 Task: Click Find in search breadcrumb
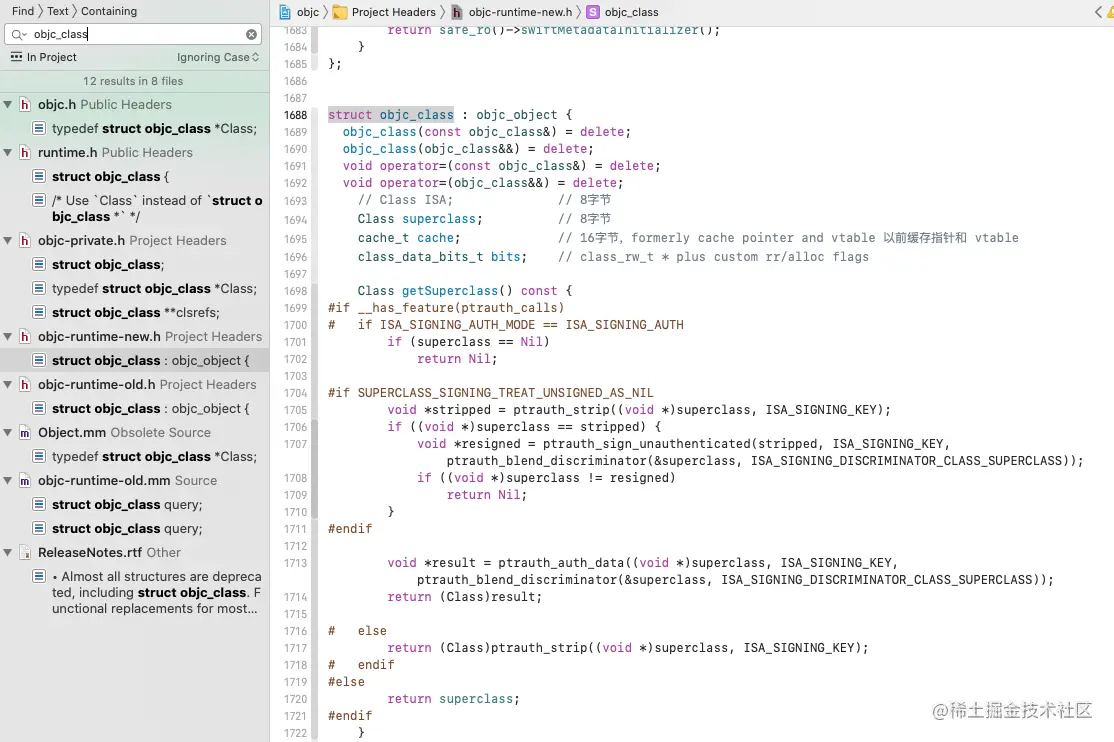(23, 11)
